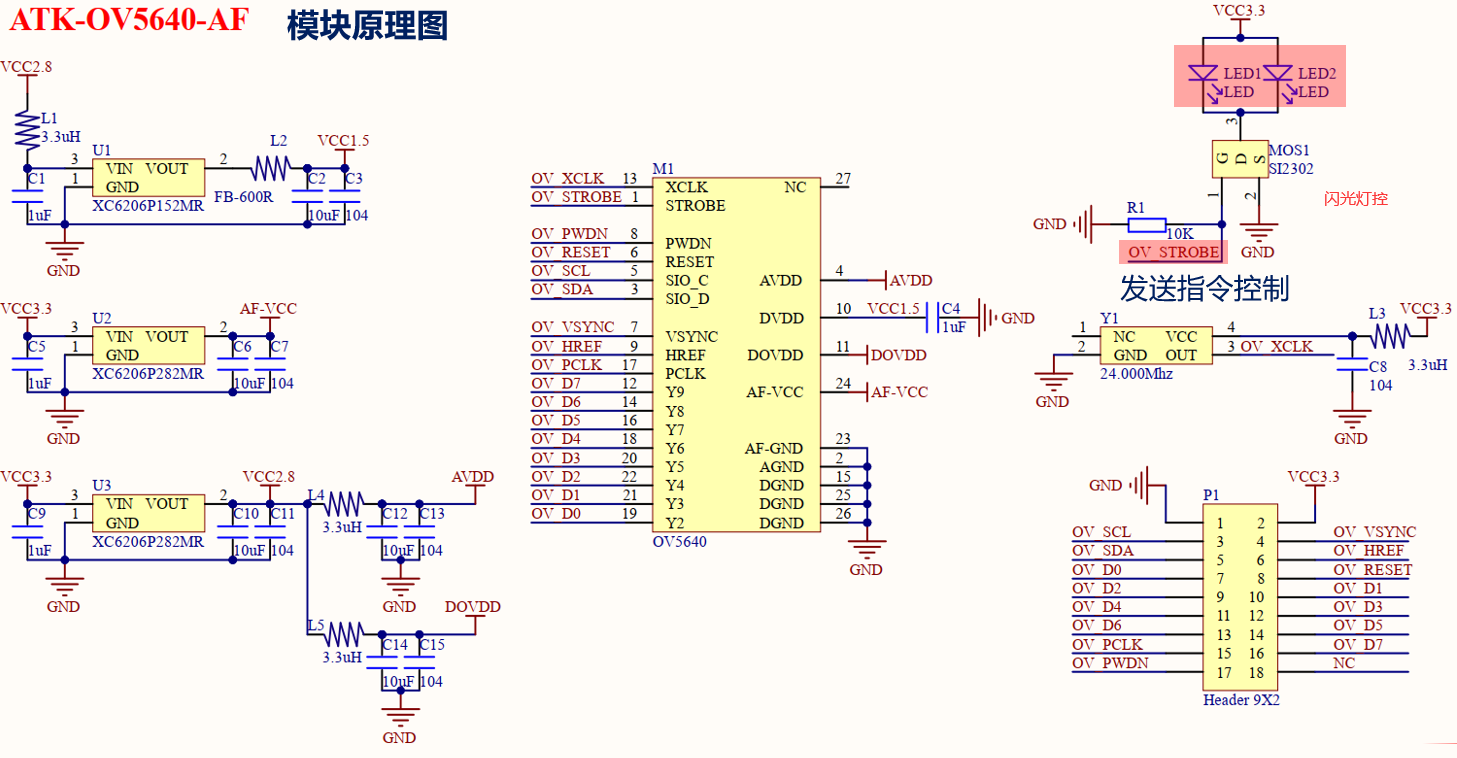Viewport: 1457px width, 758px height.
Task: Click the MOS1 transistor block
Action: click(1239, 158)
